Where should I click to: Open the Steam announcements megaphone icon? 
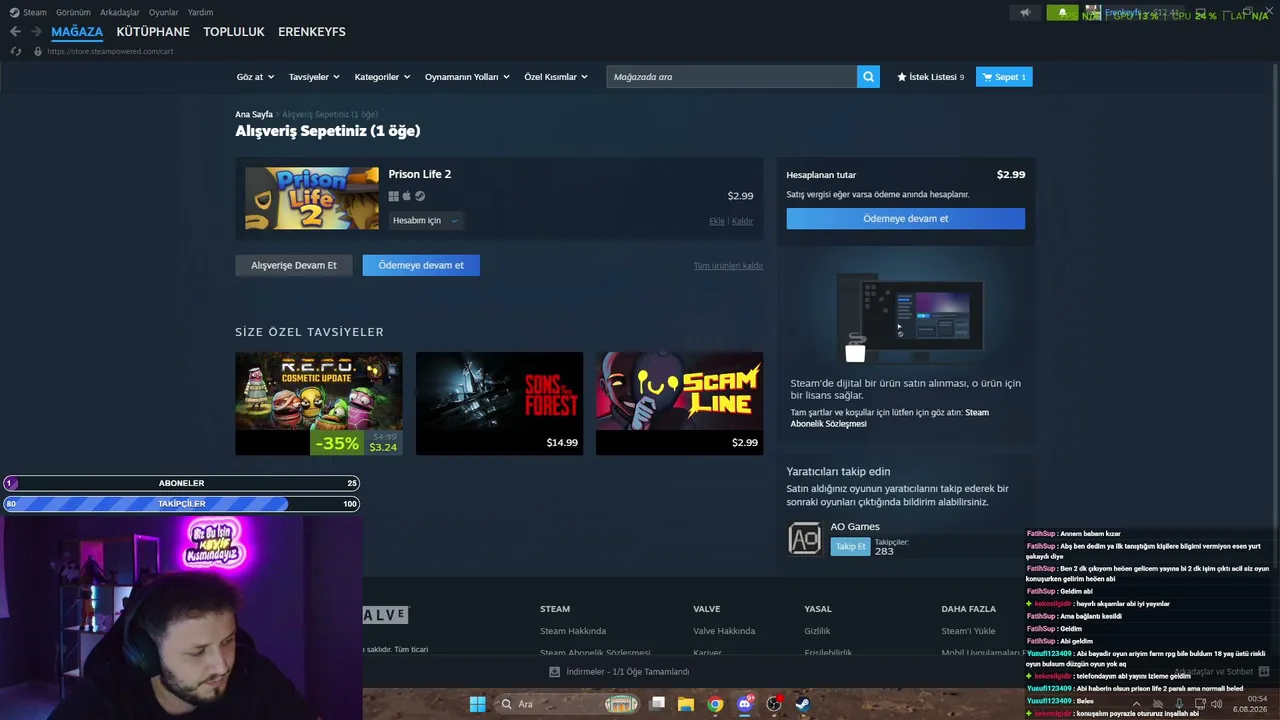click(1025, 13)
